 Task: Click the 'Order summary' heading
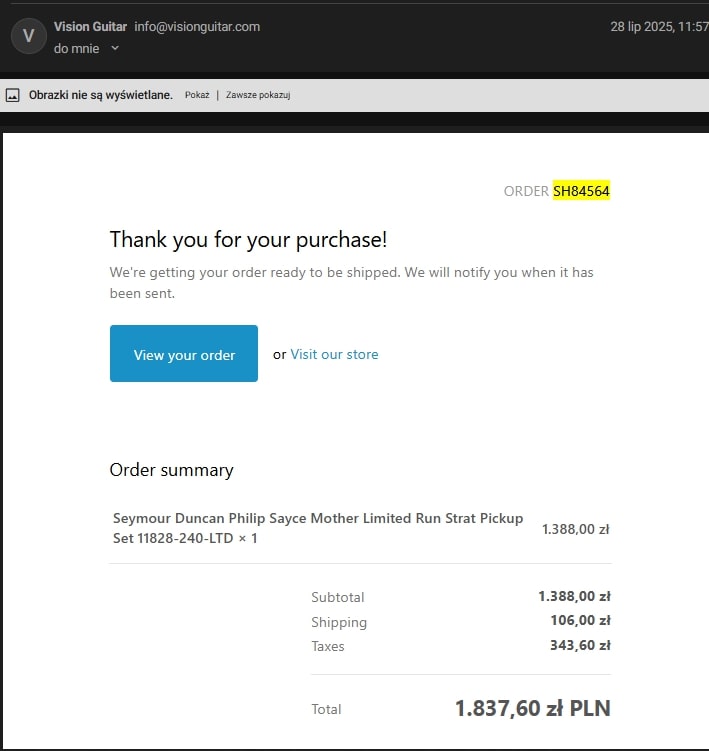tap(172, 470)
